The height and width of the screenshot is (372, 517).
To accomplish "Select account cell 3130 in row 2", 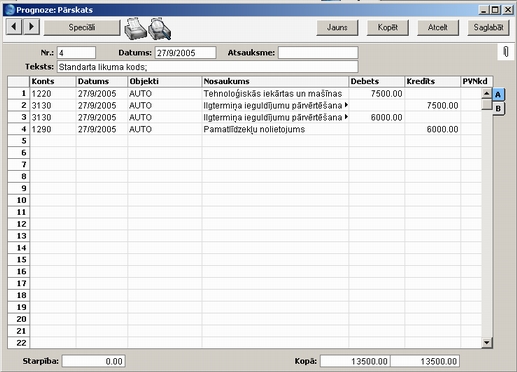I will (x=53, y=106).
